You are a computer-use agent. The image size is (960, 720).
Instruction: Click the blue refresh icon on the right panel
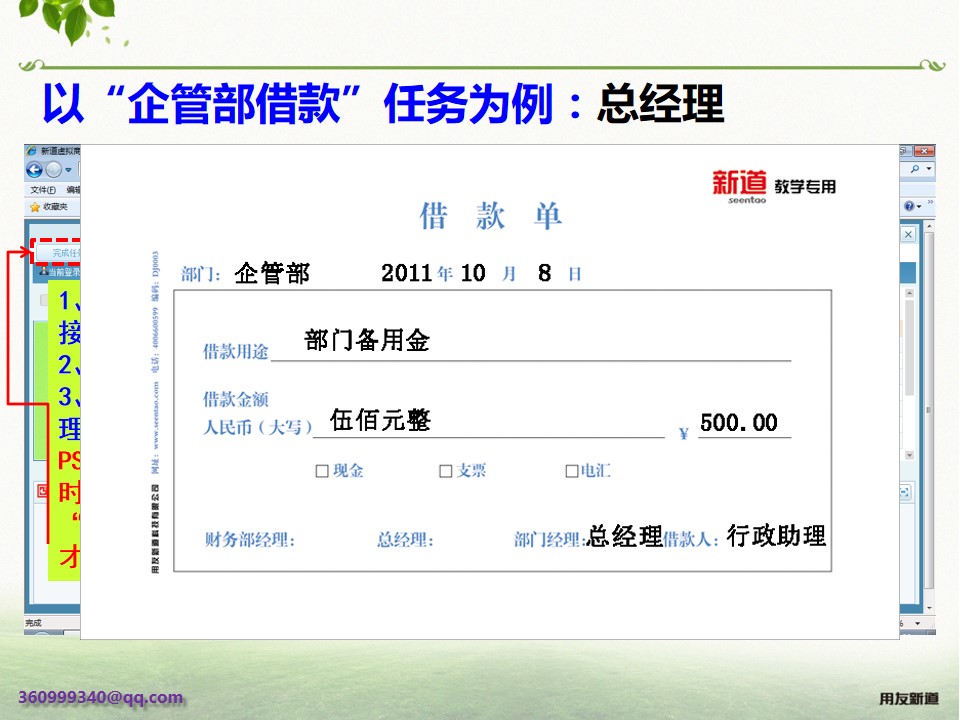pos(906,492)
